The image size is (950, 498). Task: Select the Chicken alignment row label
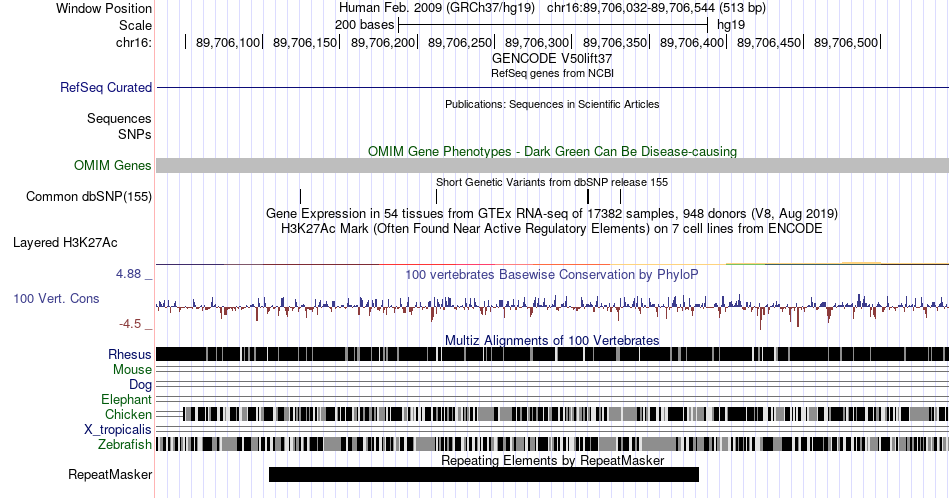128,414
